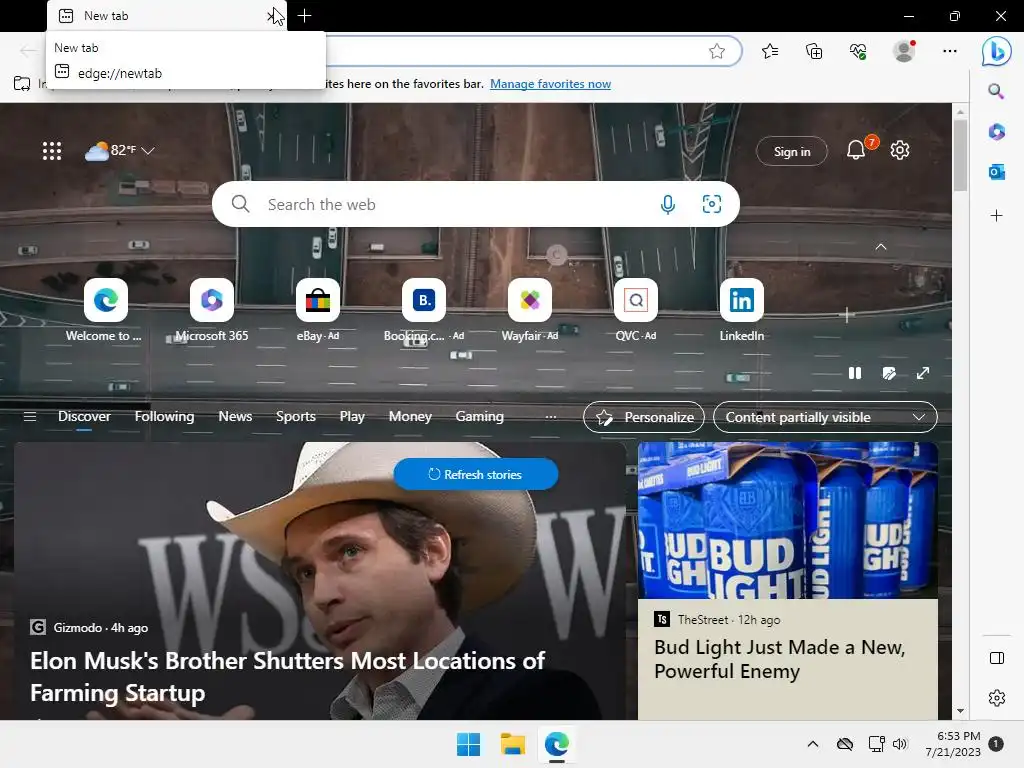Toggle the sidebar panel visibility icon
This screenshot has height=768, width=1024.
(x=997, y=658)
